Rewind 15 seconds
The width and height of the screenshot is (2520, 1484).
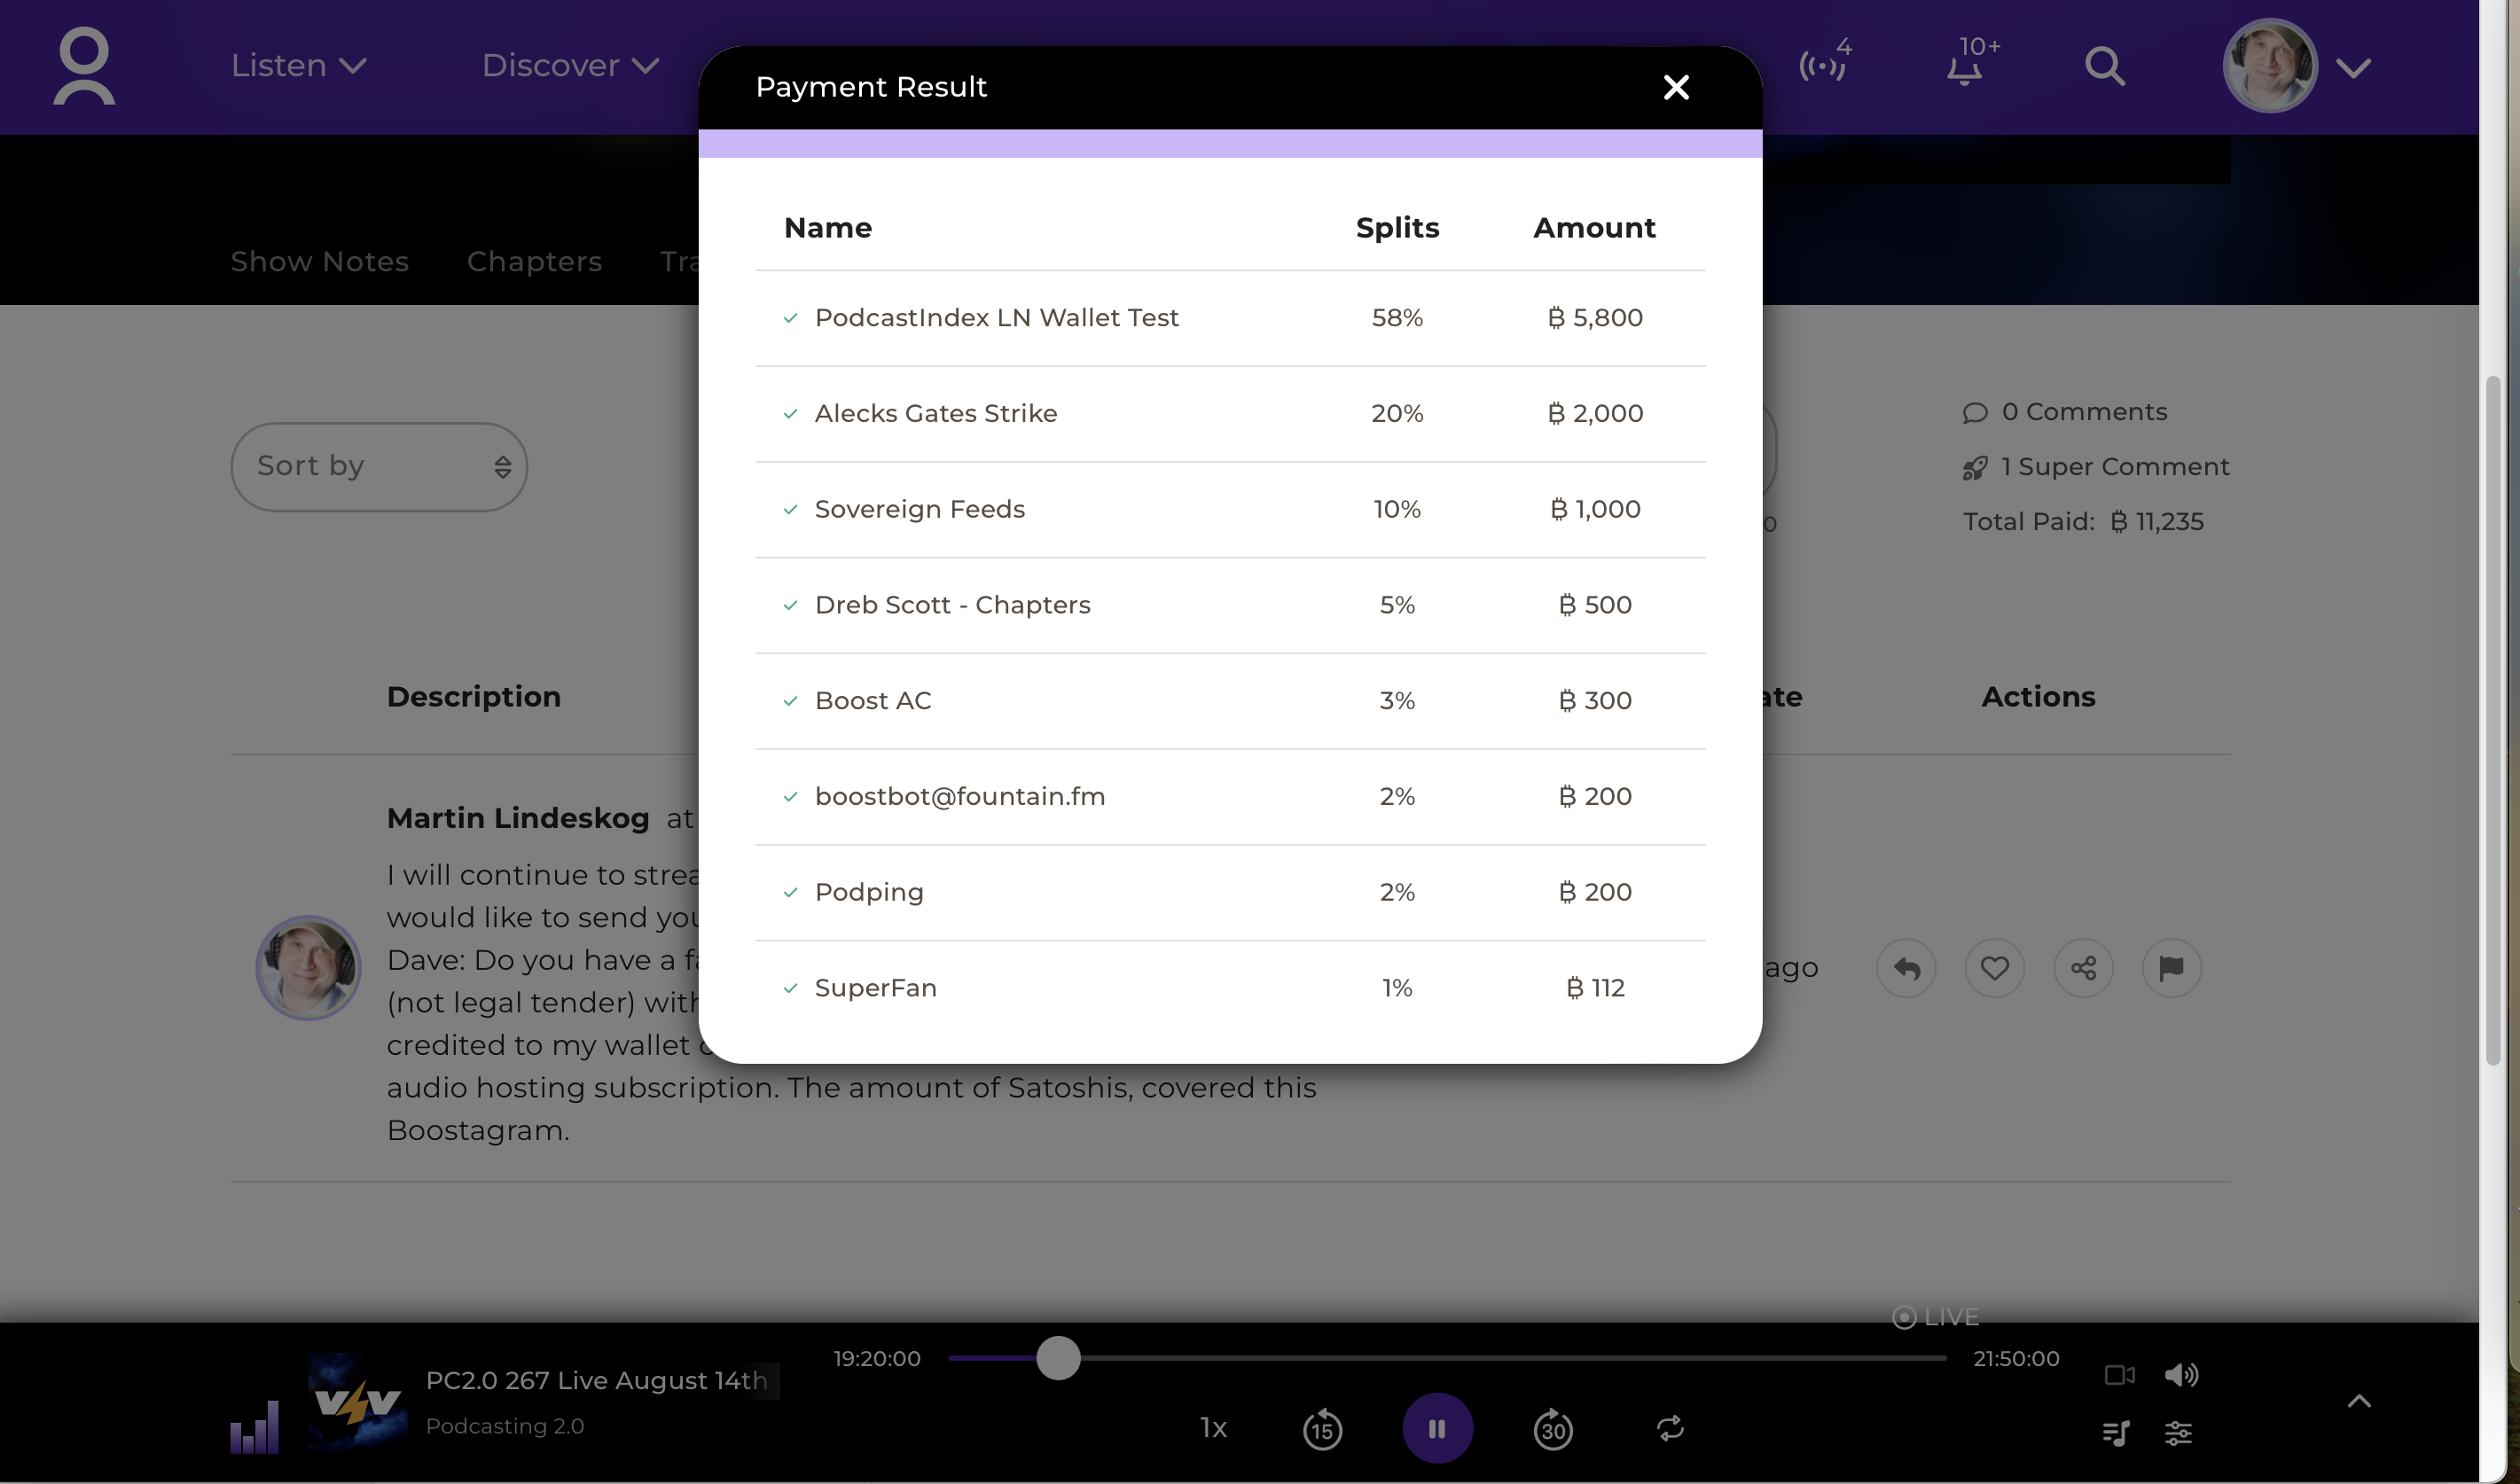1322,1429
